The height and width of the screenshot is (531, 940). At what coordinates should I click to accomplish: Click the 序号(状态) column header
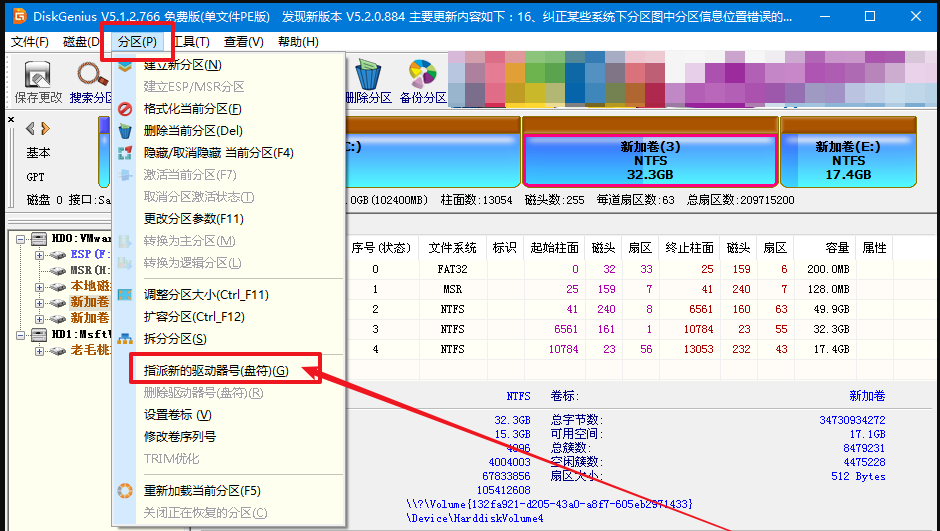pyautogui.click(x=381, y=248)
